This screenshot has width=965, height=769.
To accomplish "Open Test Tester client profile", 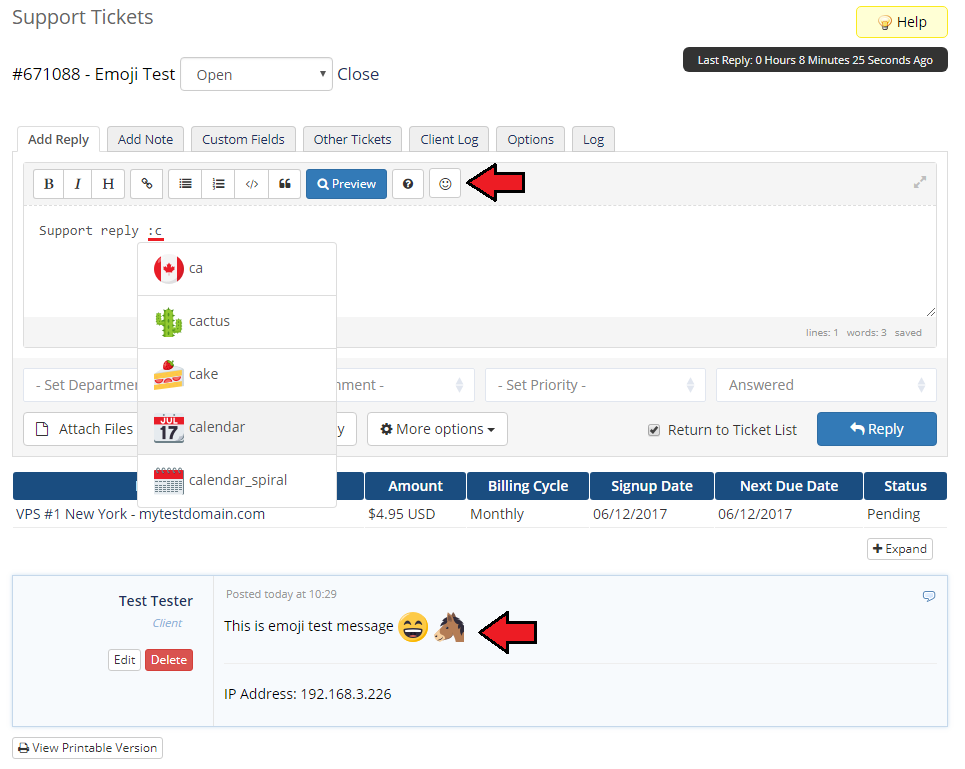I will point(156,601).
